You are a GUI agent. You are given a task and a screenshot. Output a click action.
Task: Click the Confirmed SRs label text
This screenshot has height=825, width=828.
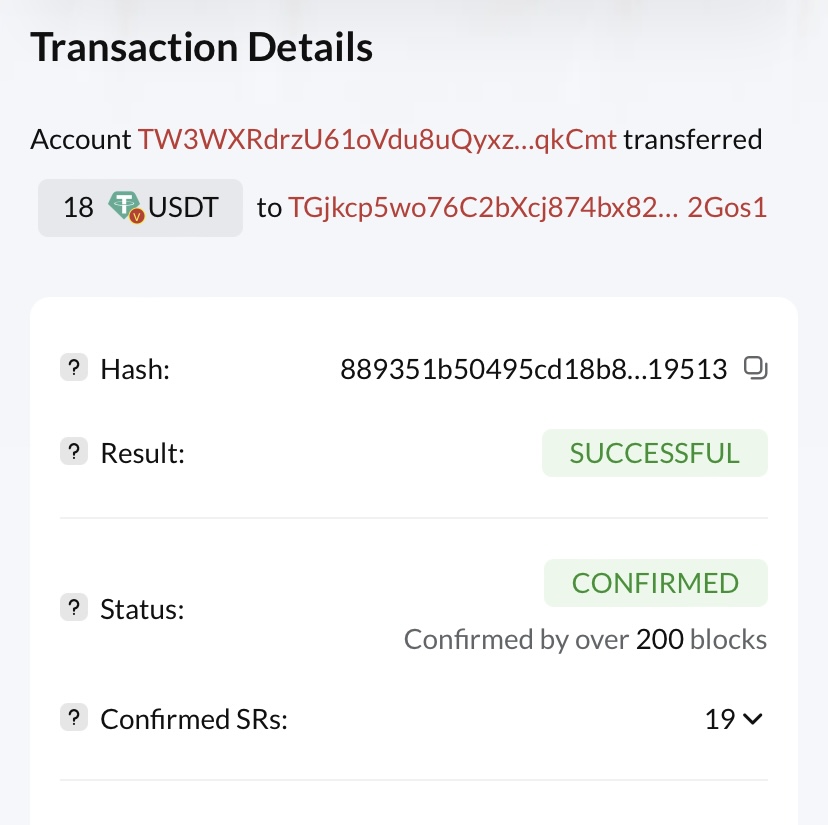point(194,718)
